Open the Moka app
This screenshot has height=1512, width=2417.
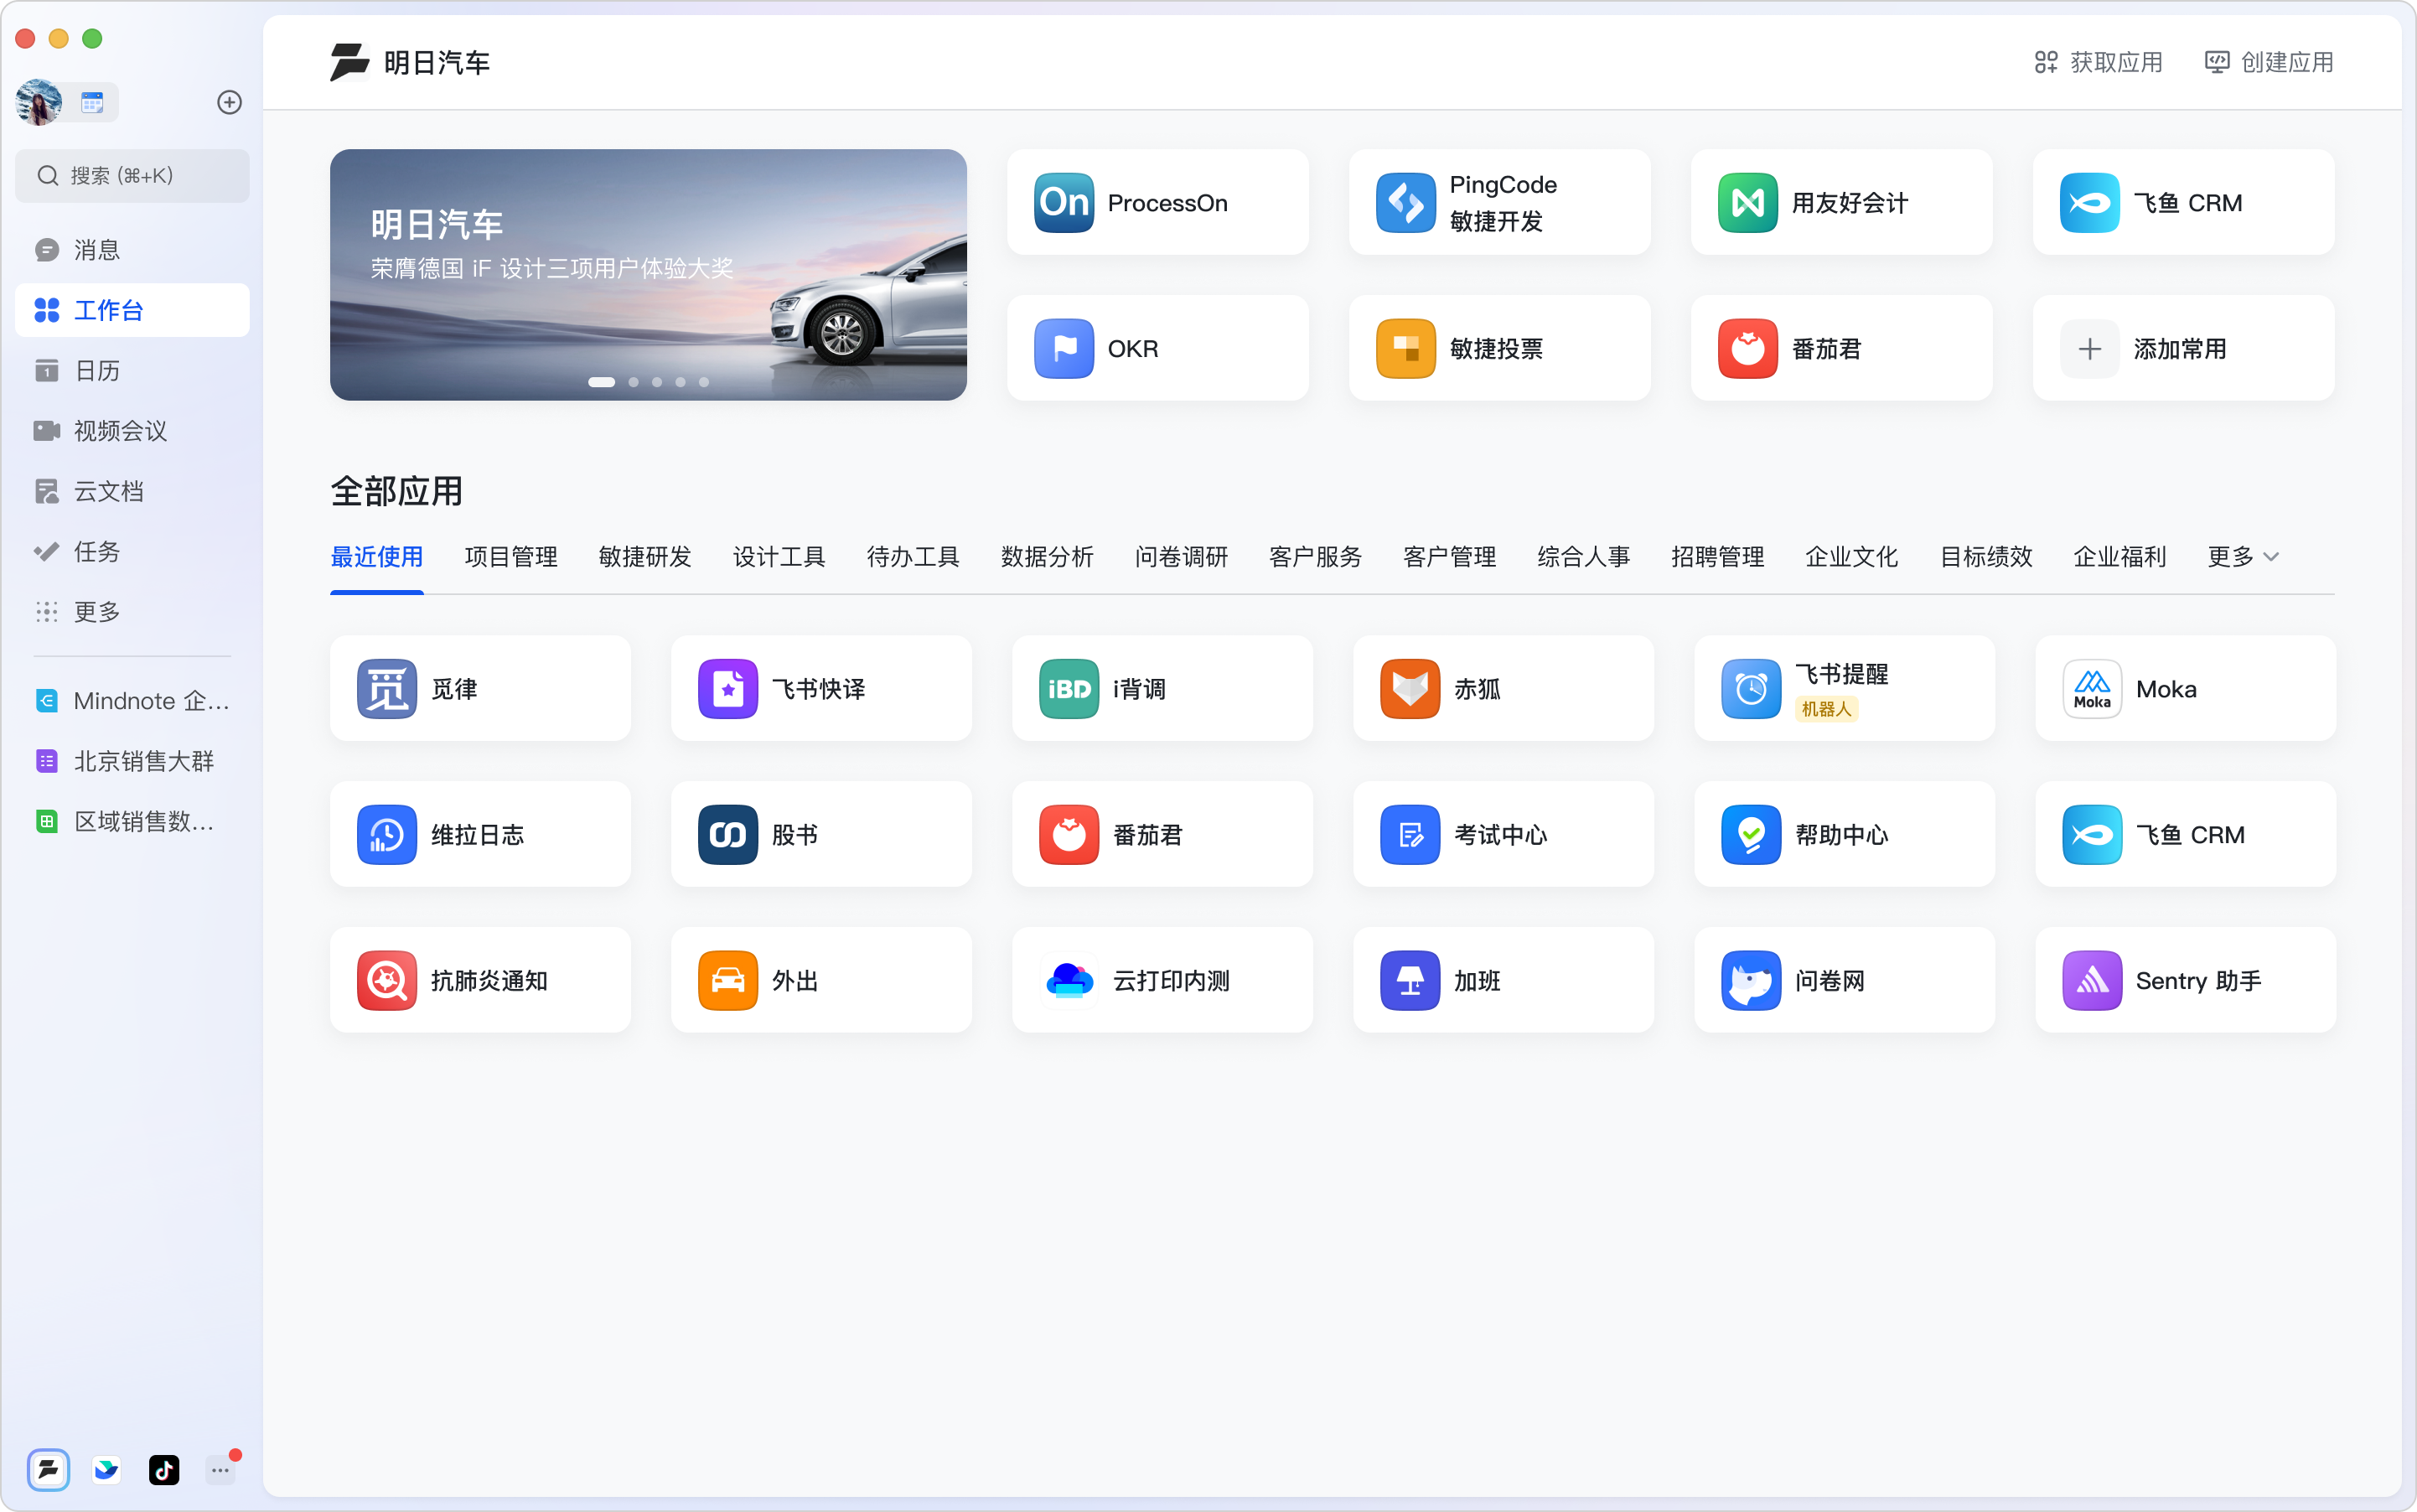(x=2185, y=689)
